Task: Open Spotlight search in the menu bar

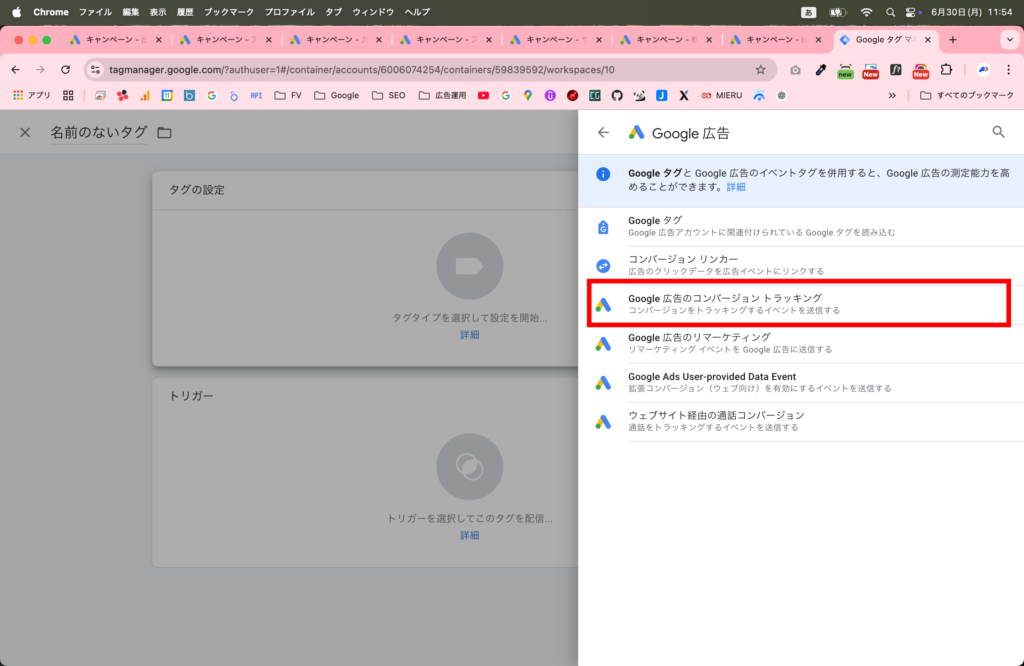Action: point(890,12)
